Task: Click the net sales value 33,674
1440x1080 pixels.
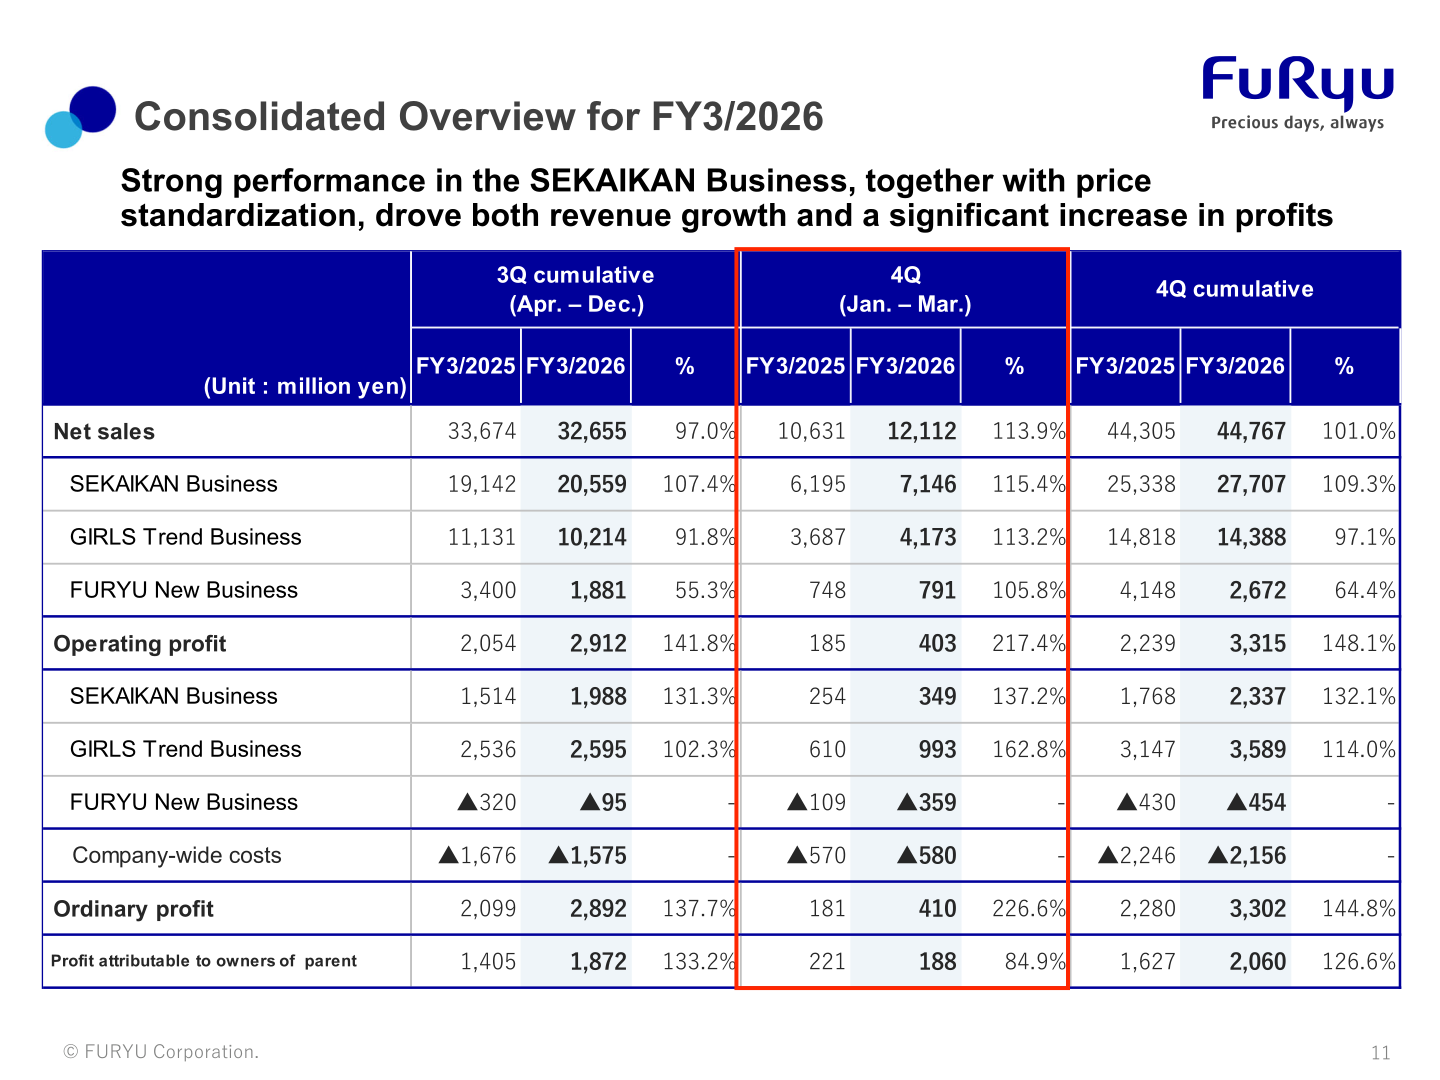Action: point(482,431)
